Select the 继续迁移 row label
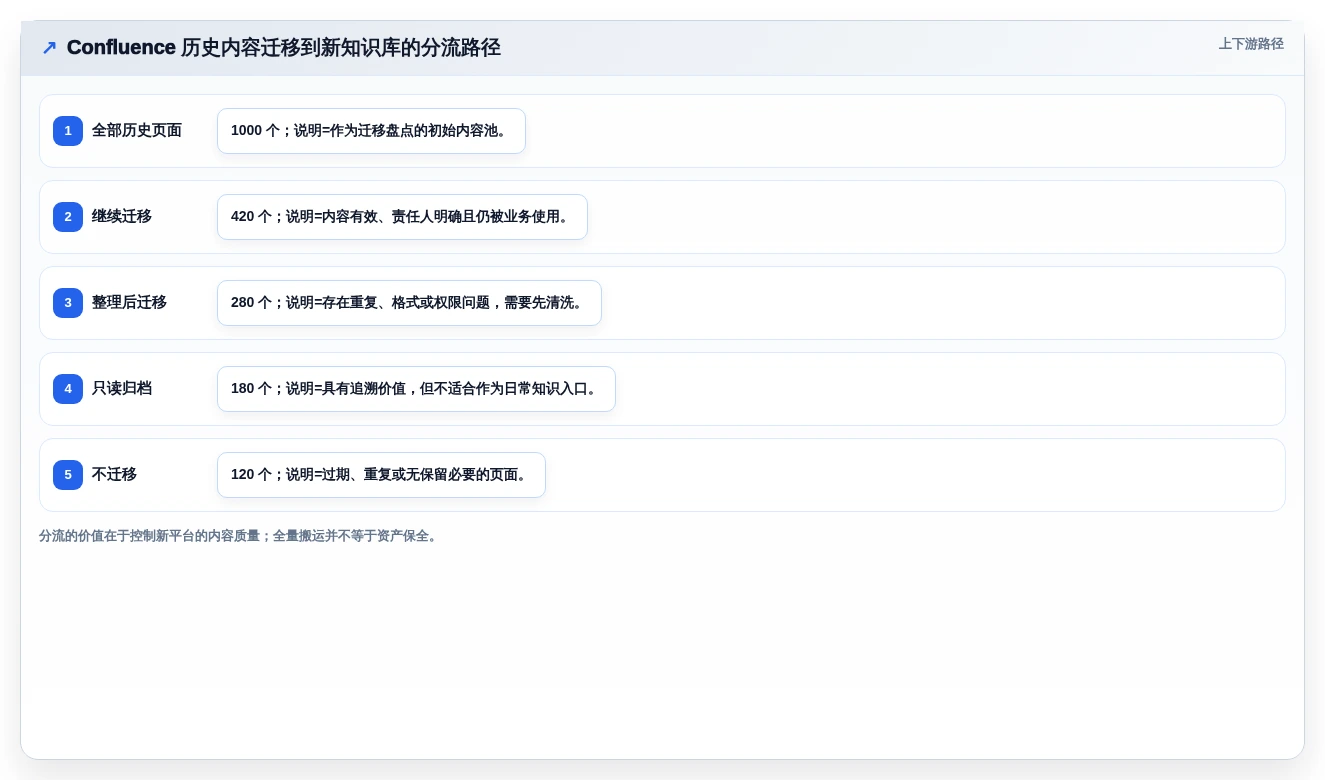Image resolution: width=1325 pixels, height=780 pixels. tap(122, 217)
